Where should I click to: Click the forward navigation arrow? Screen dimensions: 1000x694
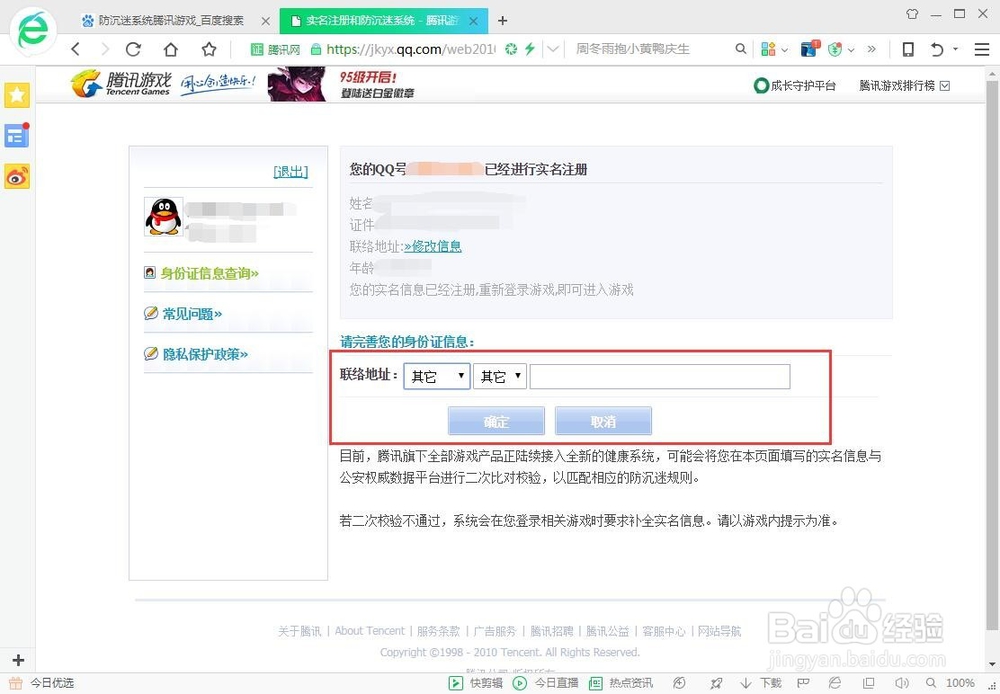pos(105,49)
